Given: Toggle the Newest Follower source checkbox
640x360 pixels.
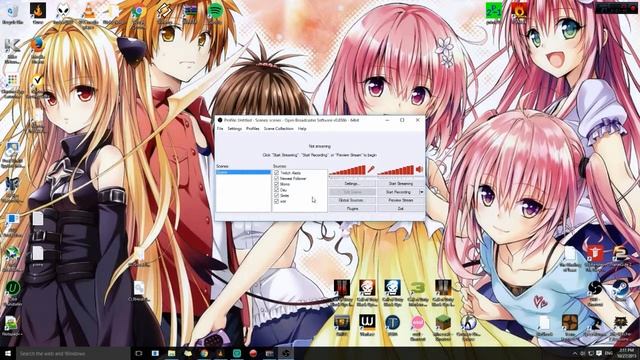Looking at the screenshot, I should click(276, 179).
